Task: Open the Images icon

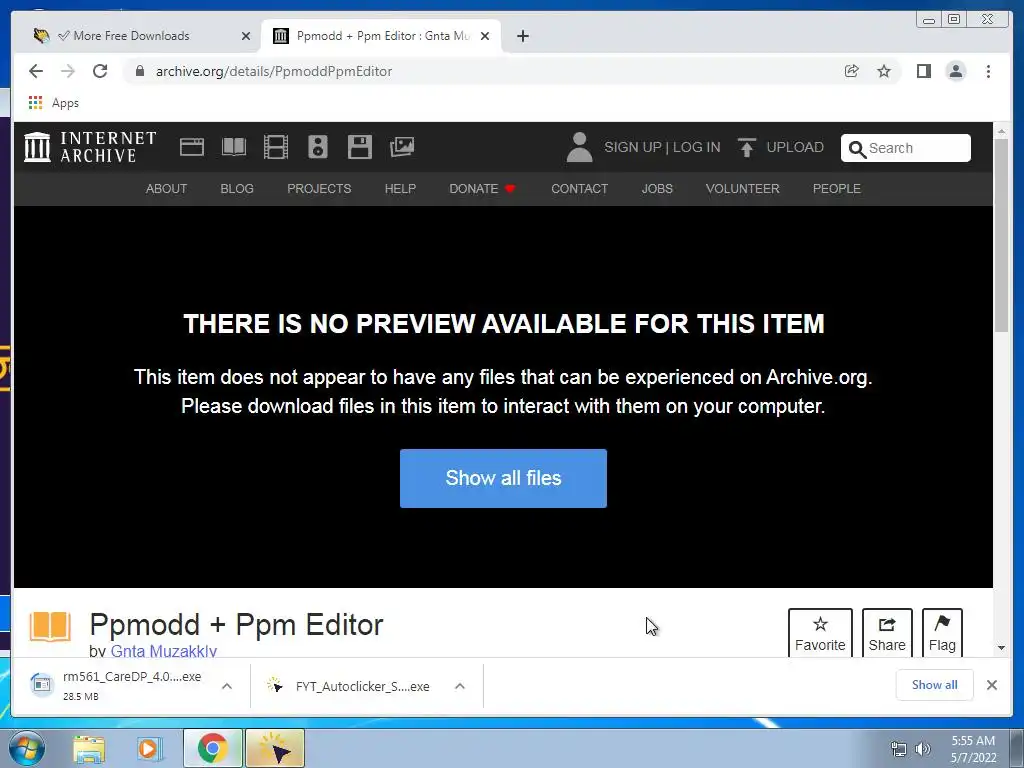Action: click(402, 147)
